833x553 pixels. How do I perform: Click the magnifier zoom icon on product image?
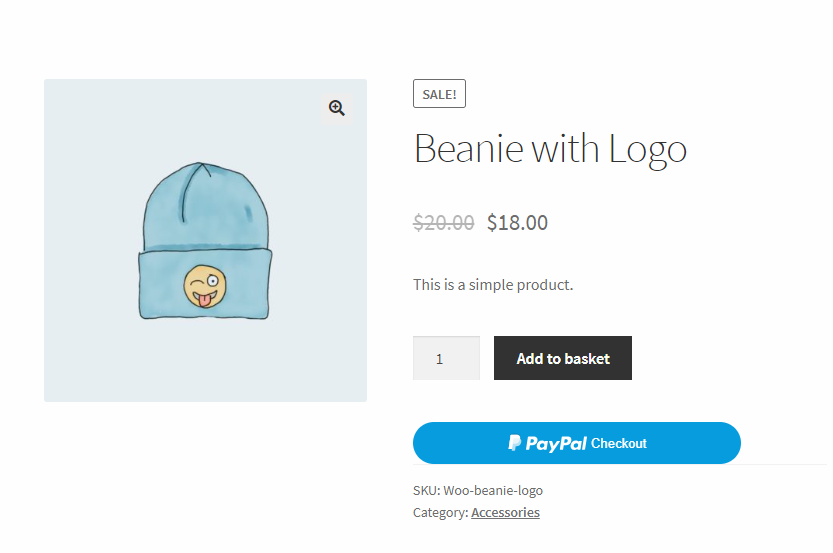337,108
